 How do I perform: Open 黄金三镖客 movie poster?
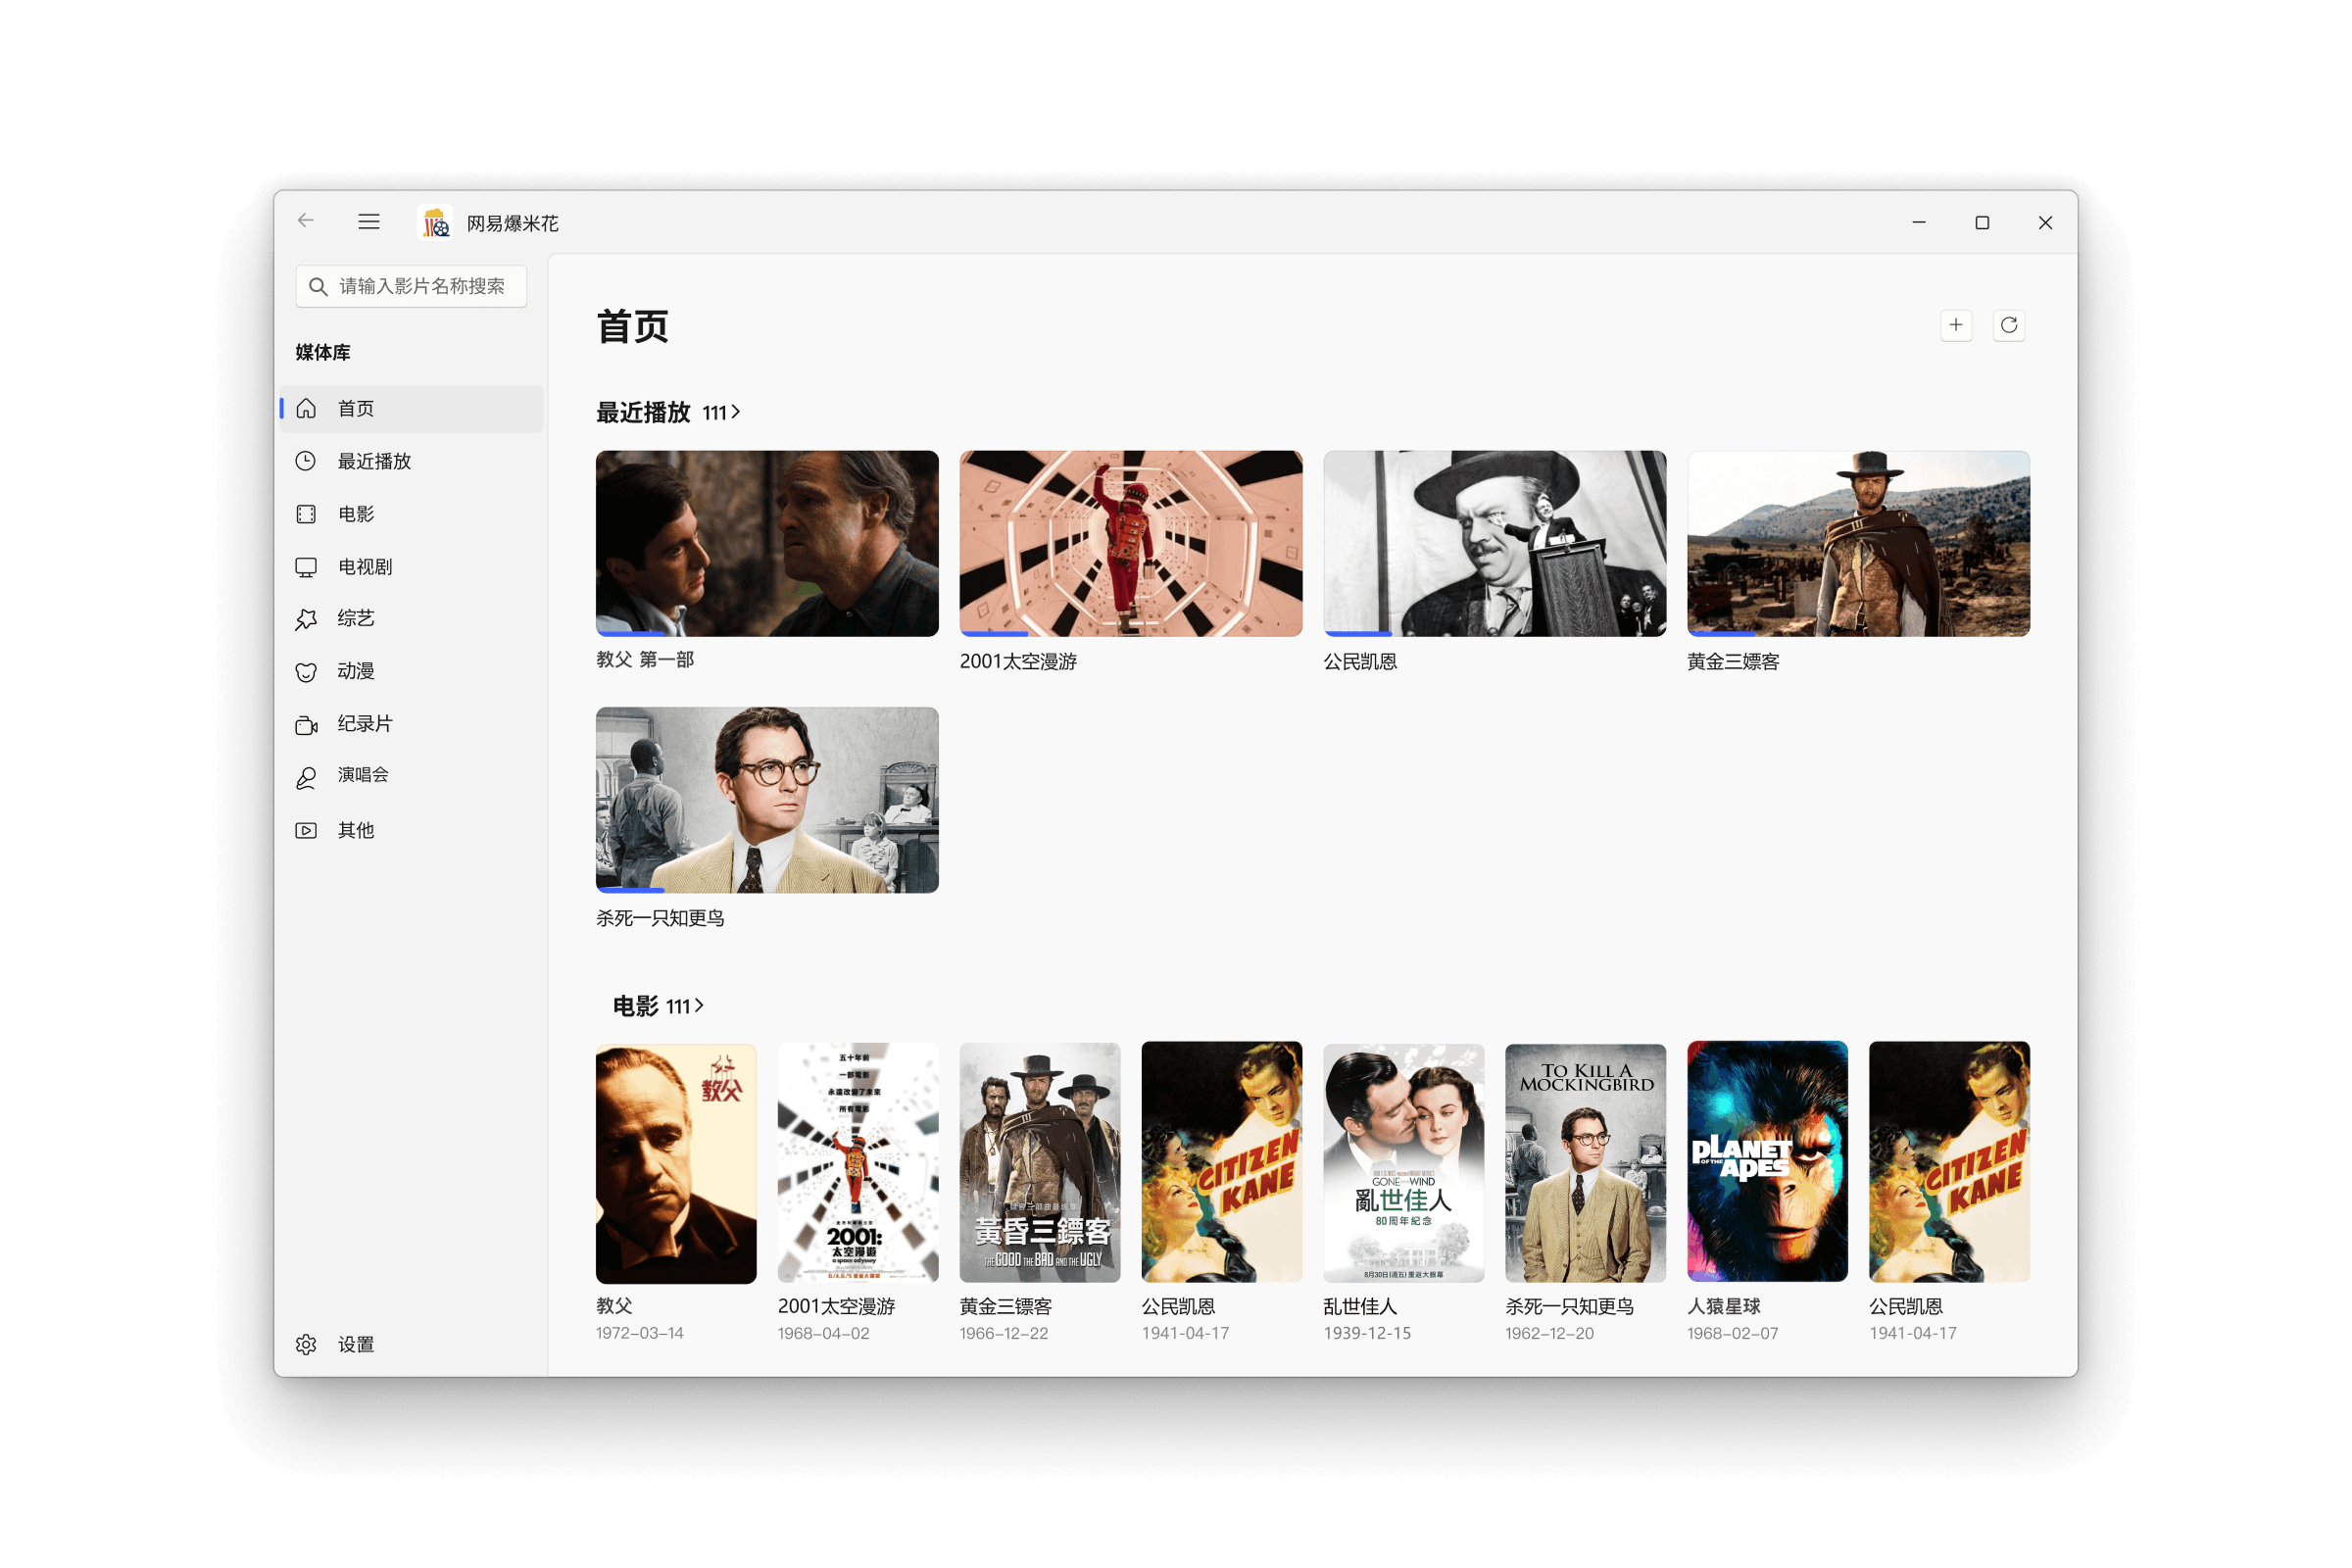pos(1040,1163)
